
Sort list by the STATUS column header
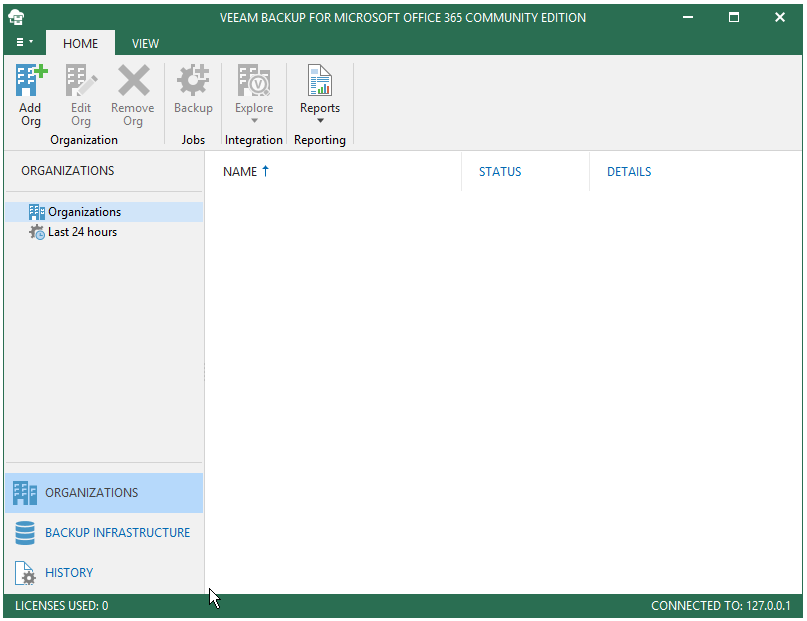pos(500,172)
